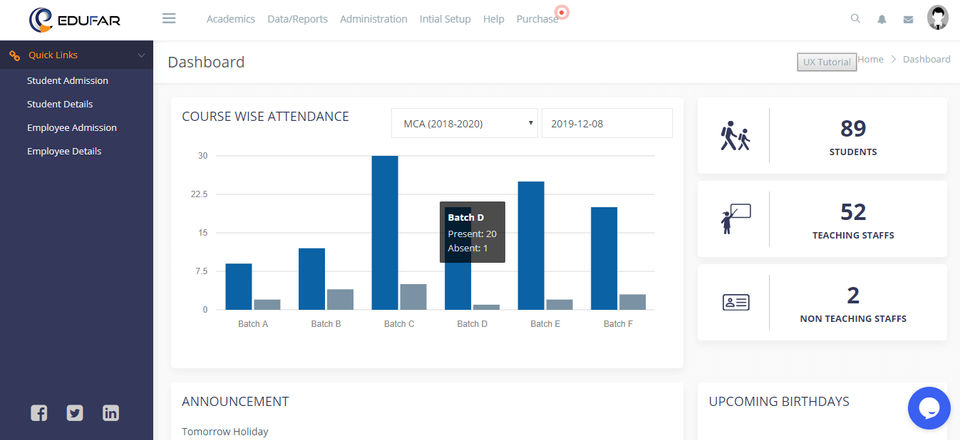Click the Quick Links chain icon
The width and height of the screenshot is (960, 440).
[15, 56]
